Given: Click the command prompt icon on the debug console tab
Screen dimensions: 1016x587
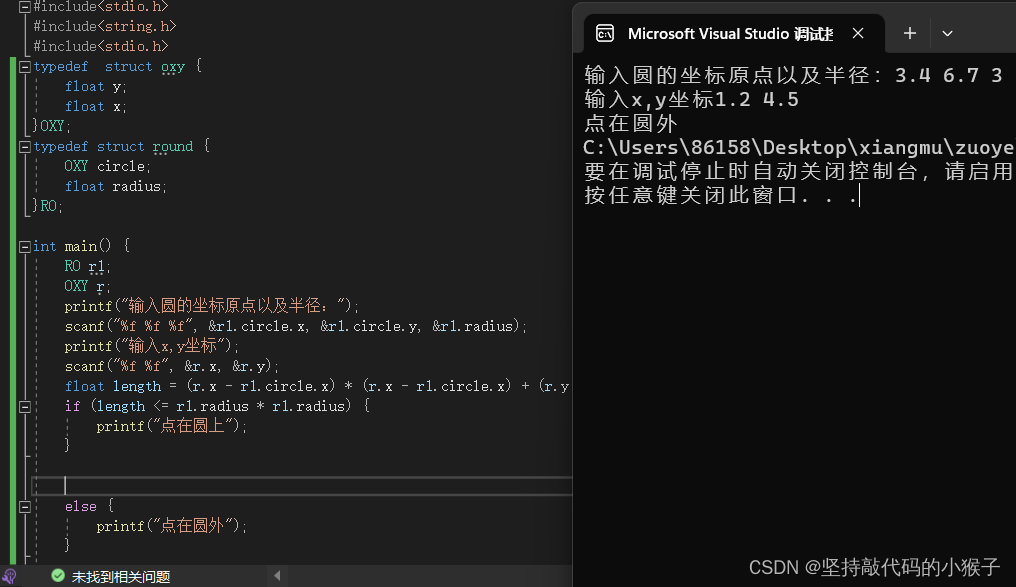Looking at the screenshot, I should [606, 33].
